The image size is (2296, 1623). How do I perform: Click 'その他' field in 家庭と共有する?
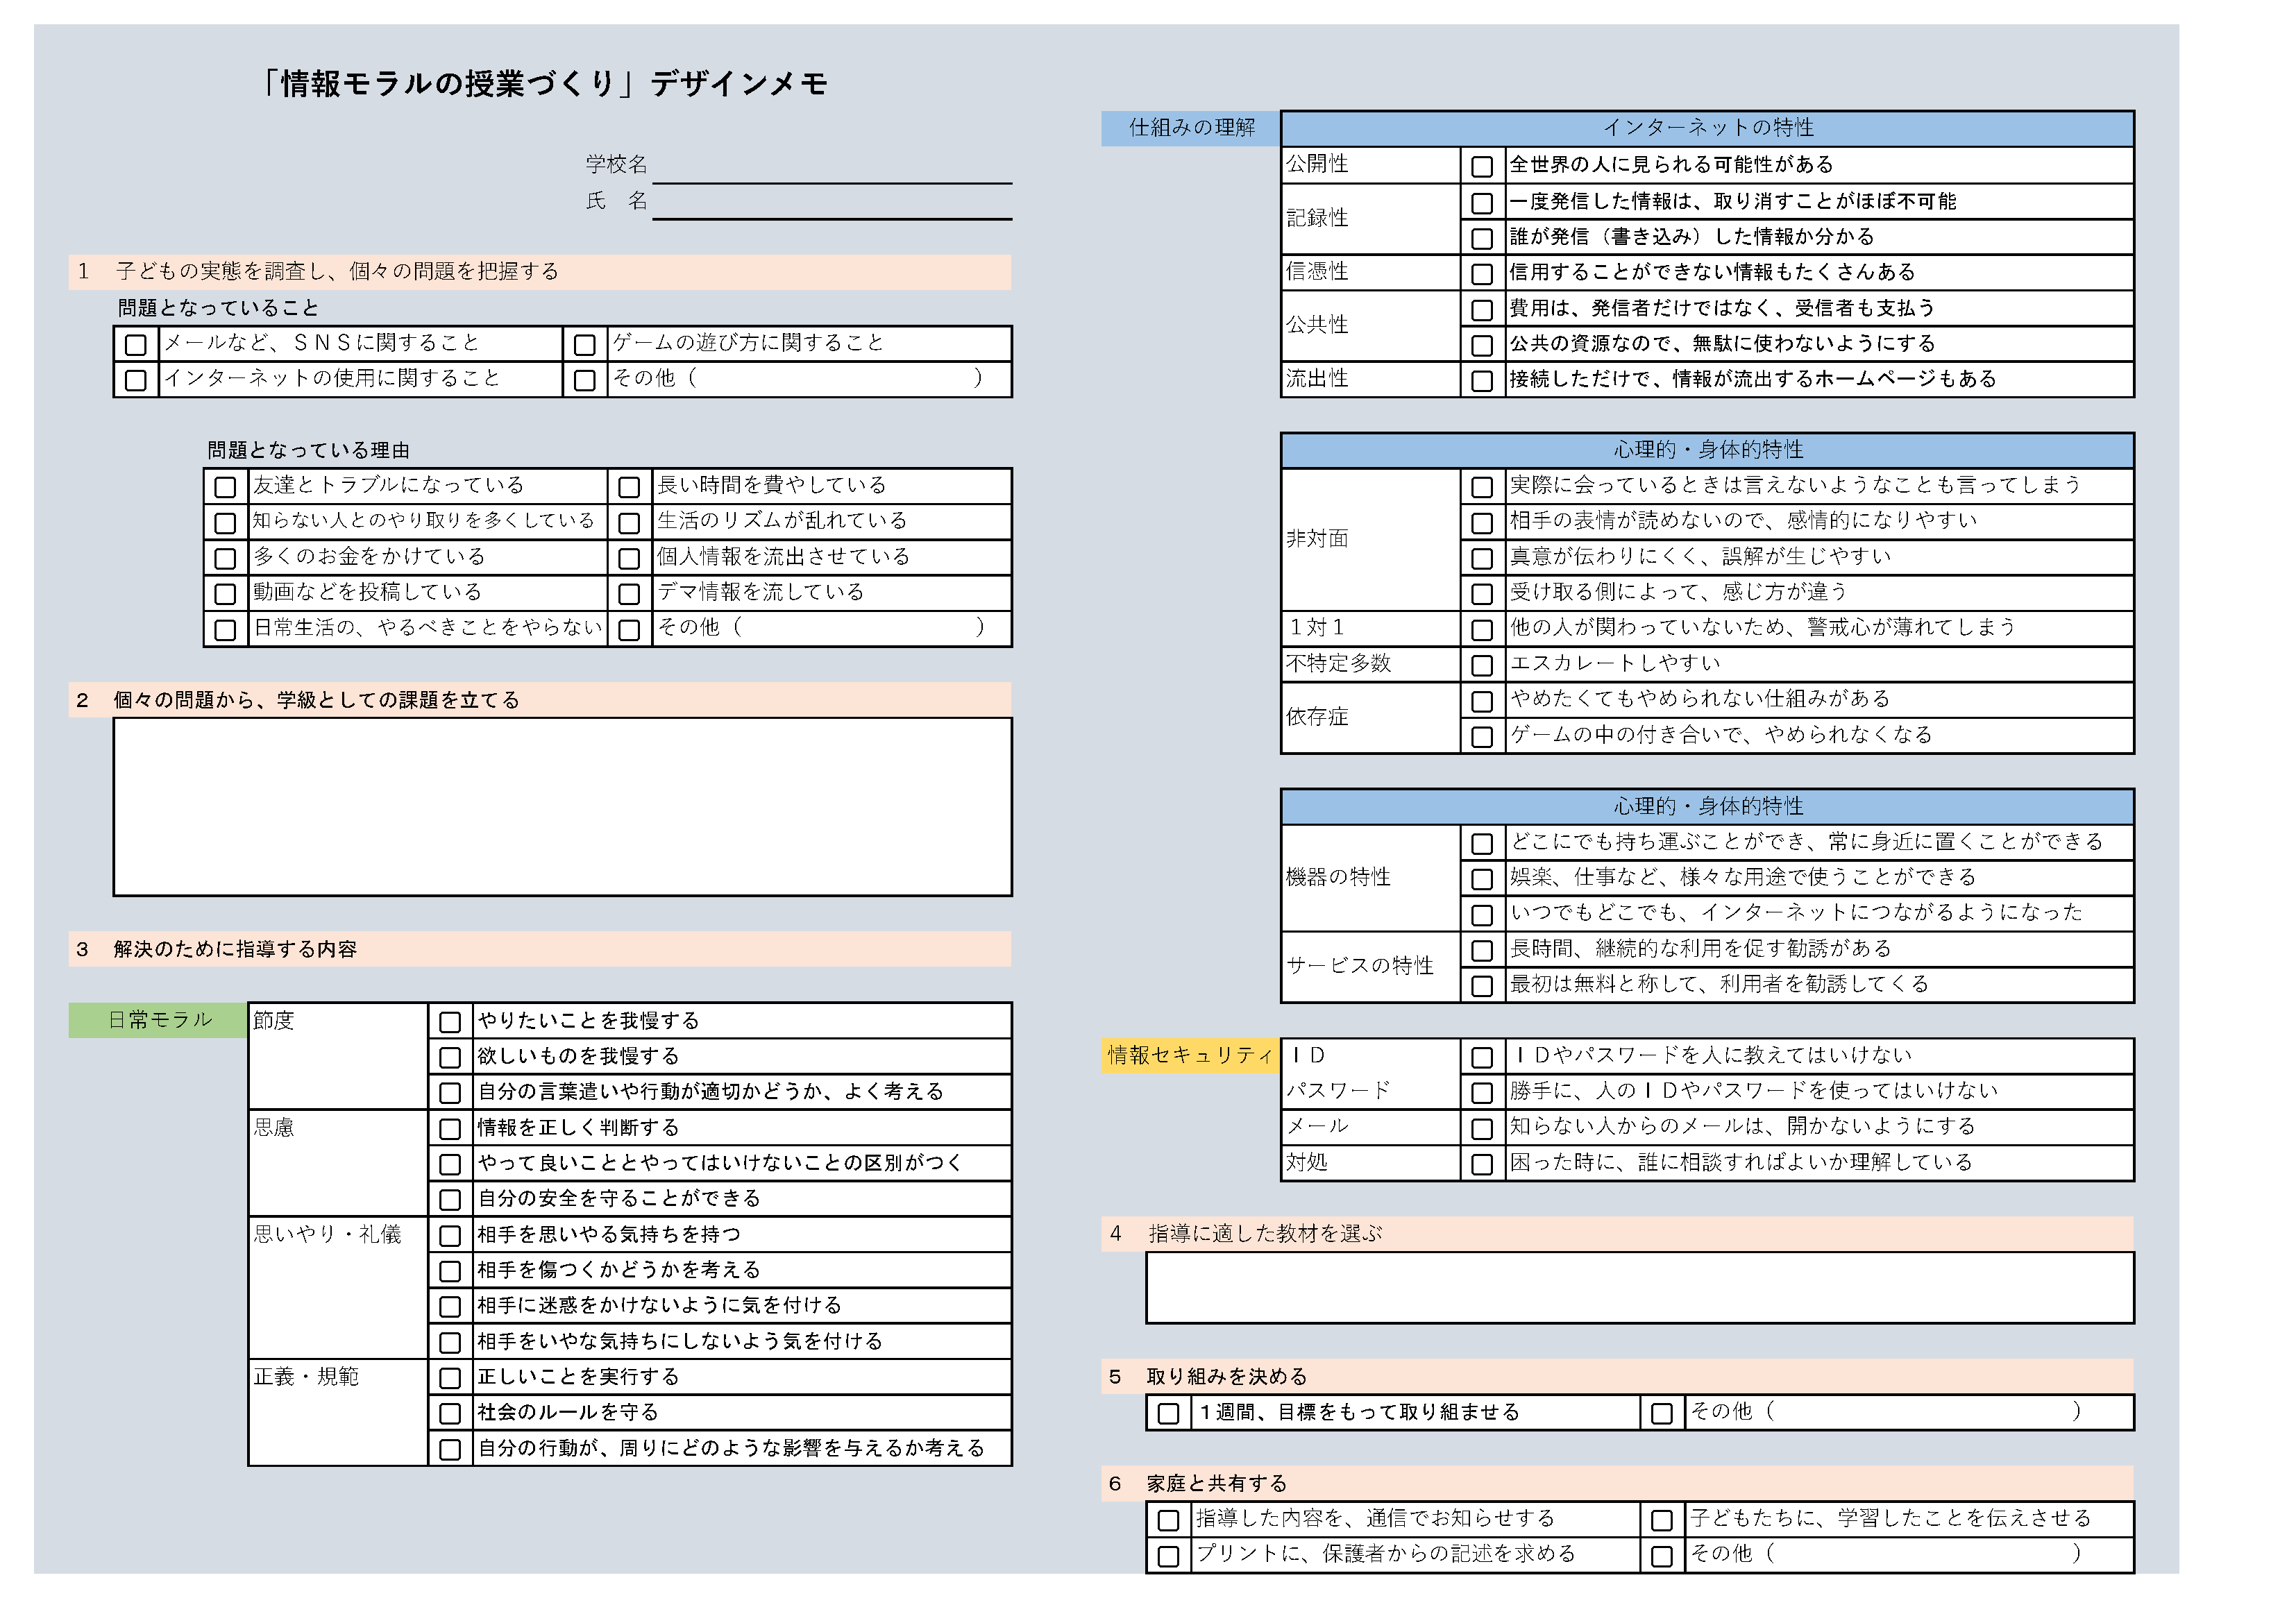pyautogui.click(x=1909, y=1555)
